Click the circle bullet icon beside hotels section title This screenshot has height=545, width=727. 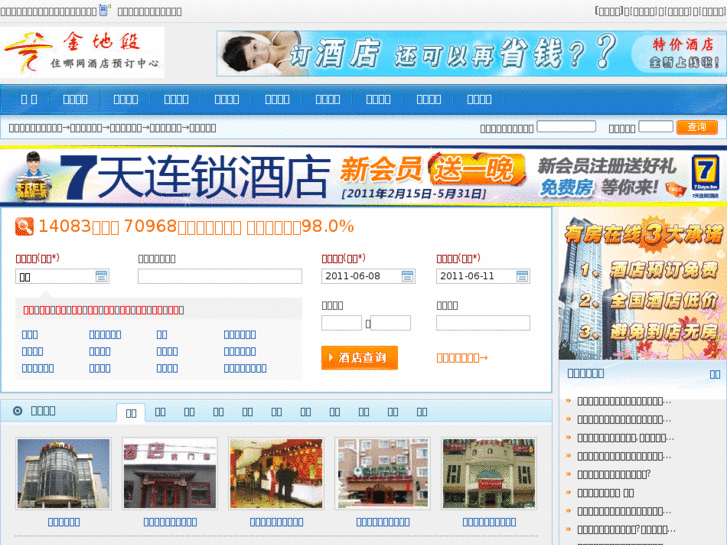18,411
